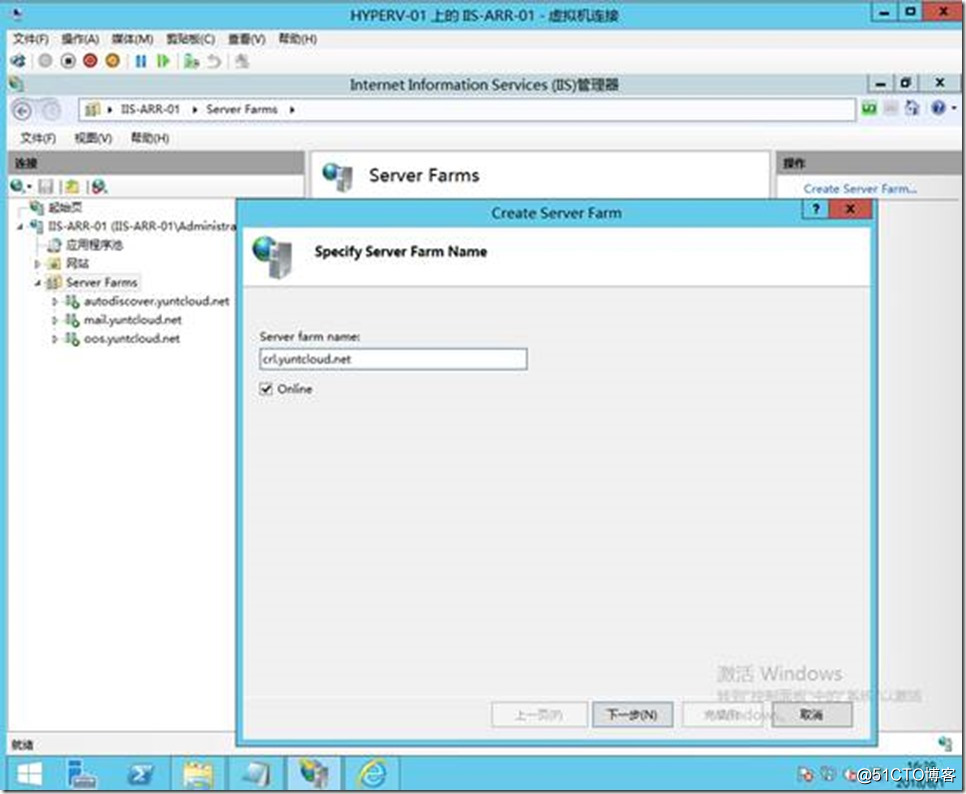Select autodiscover.yuntcloud.net in the tree

pyautogui.click(x=156, y=301)
